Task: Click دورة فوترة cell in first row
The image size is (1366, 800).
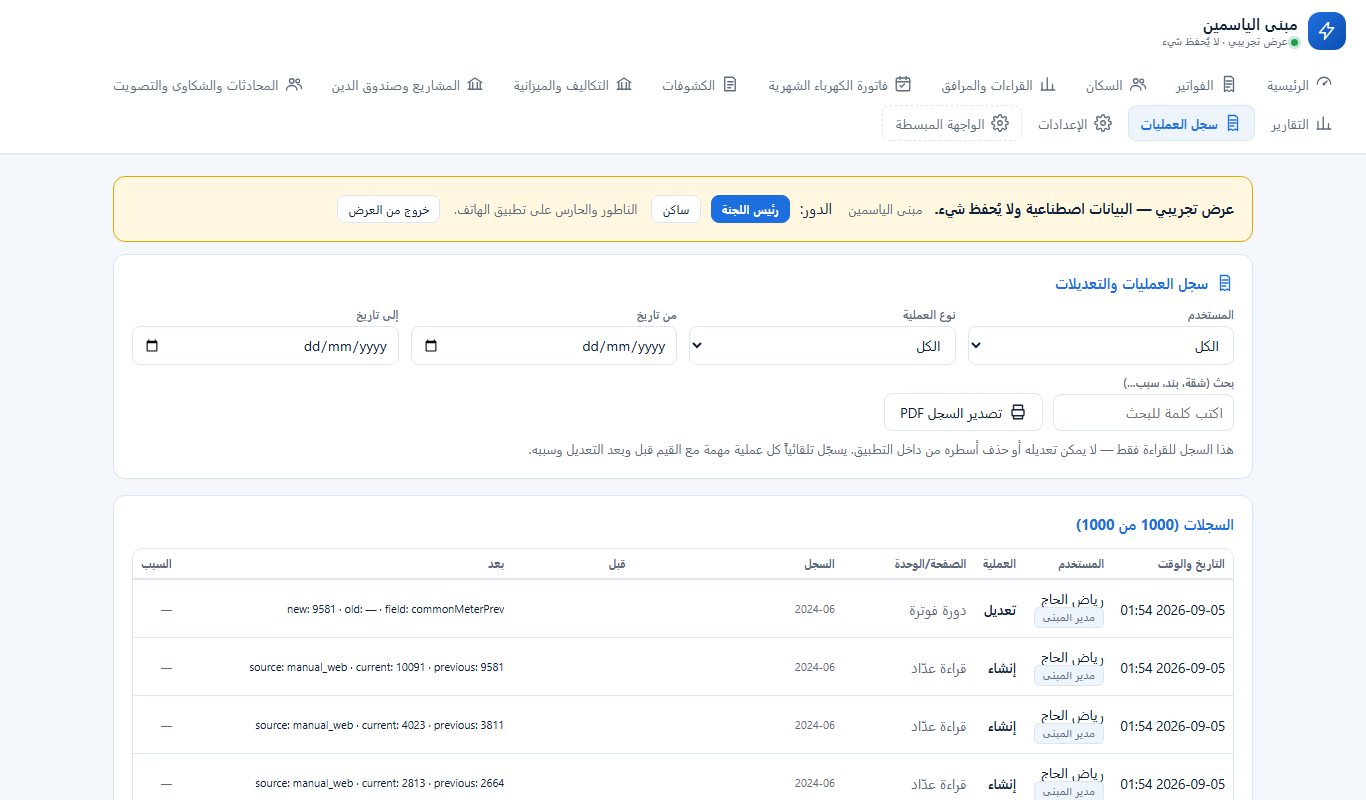Action: pyautogui.click(x=936, y=609)
